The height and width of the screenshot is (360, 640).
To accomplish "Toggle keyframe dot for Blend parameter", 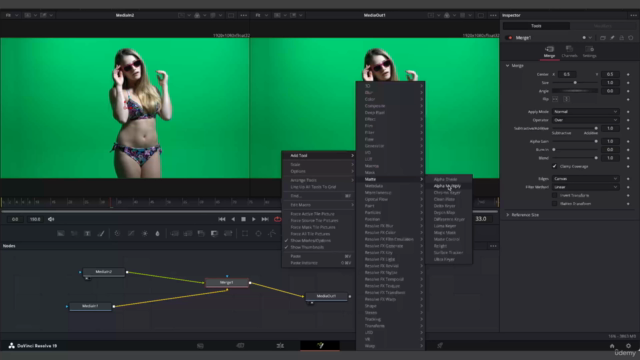I will coord(628,158).
